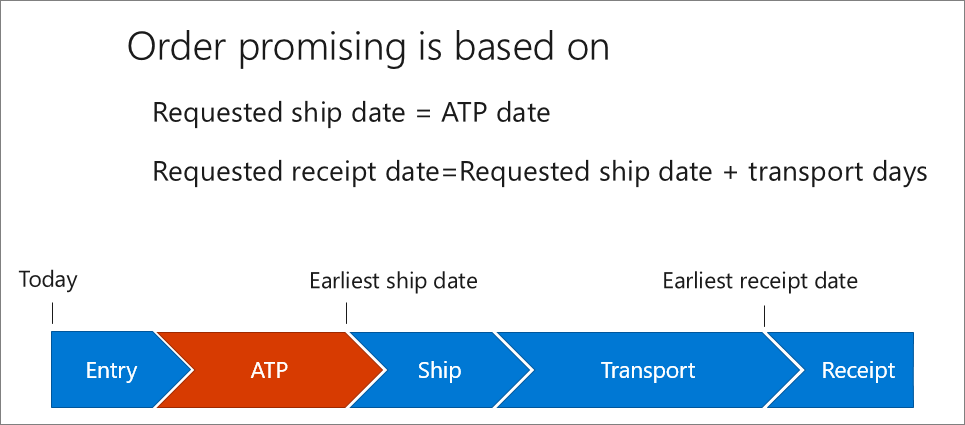Image resolution: width=965 pixels, height=425 pixels.
Task: Select the Earliest ship date label
Action: (x=393, y=281)
